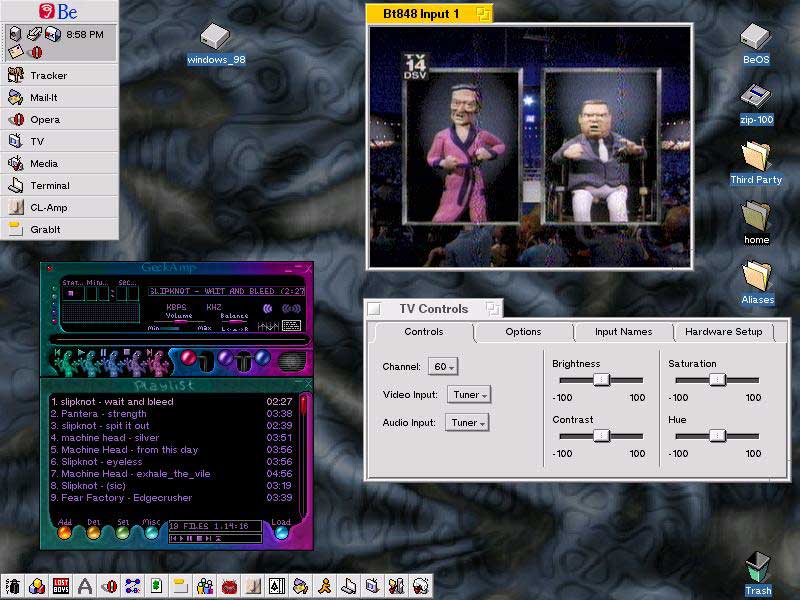Click the red ball button in GeekAmp

point(188,358)
